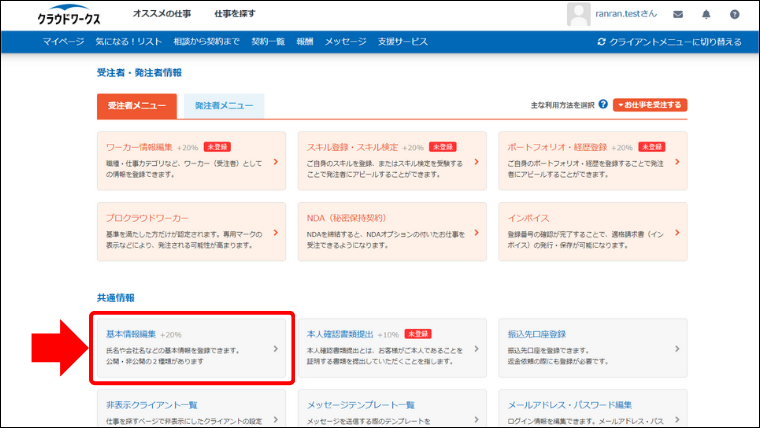This screenshot has width=760, height=428.
Task: Click the switch icon beside クライアントメニューに切り替える
Action: 601,42
